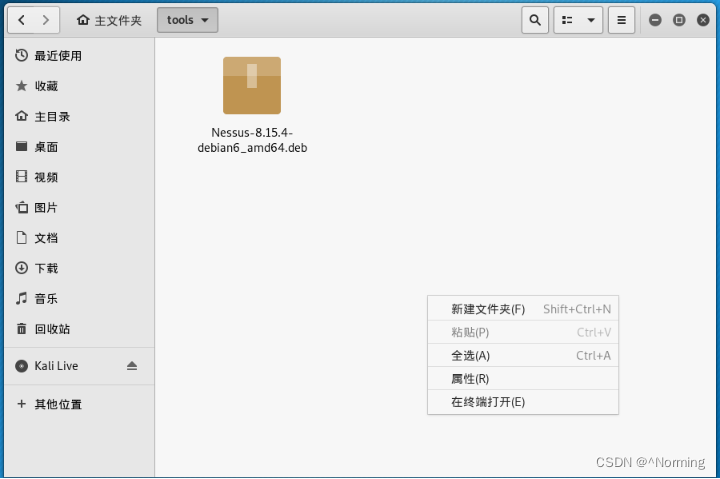Viewport: 720px width, 479px height.
Task: Expand the tools path dropdown
Action: pos(187,20)
